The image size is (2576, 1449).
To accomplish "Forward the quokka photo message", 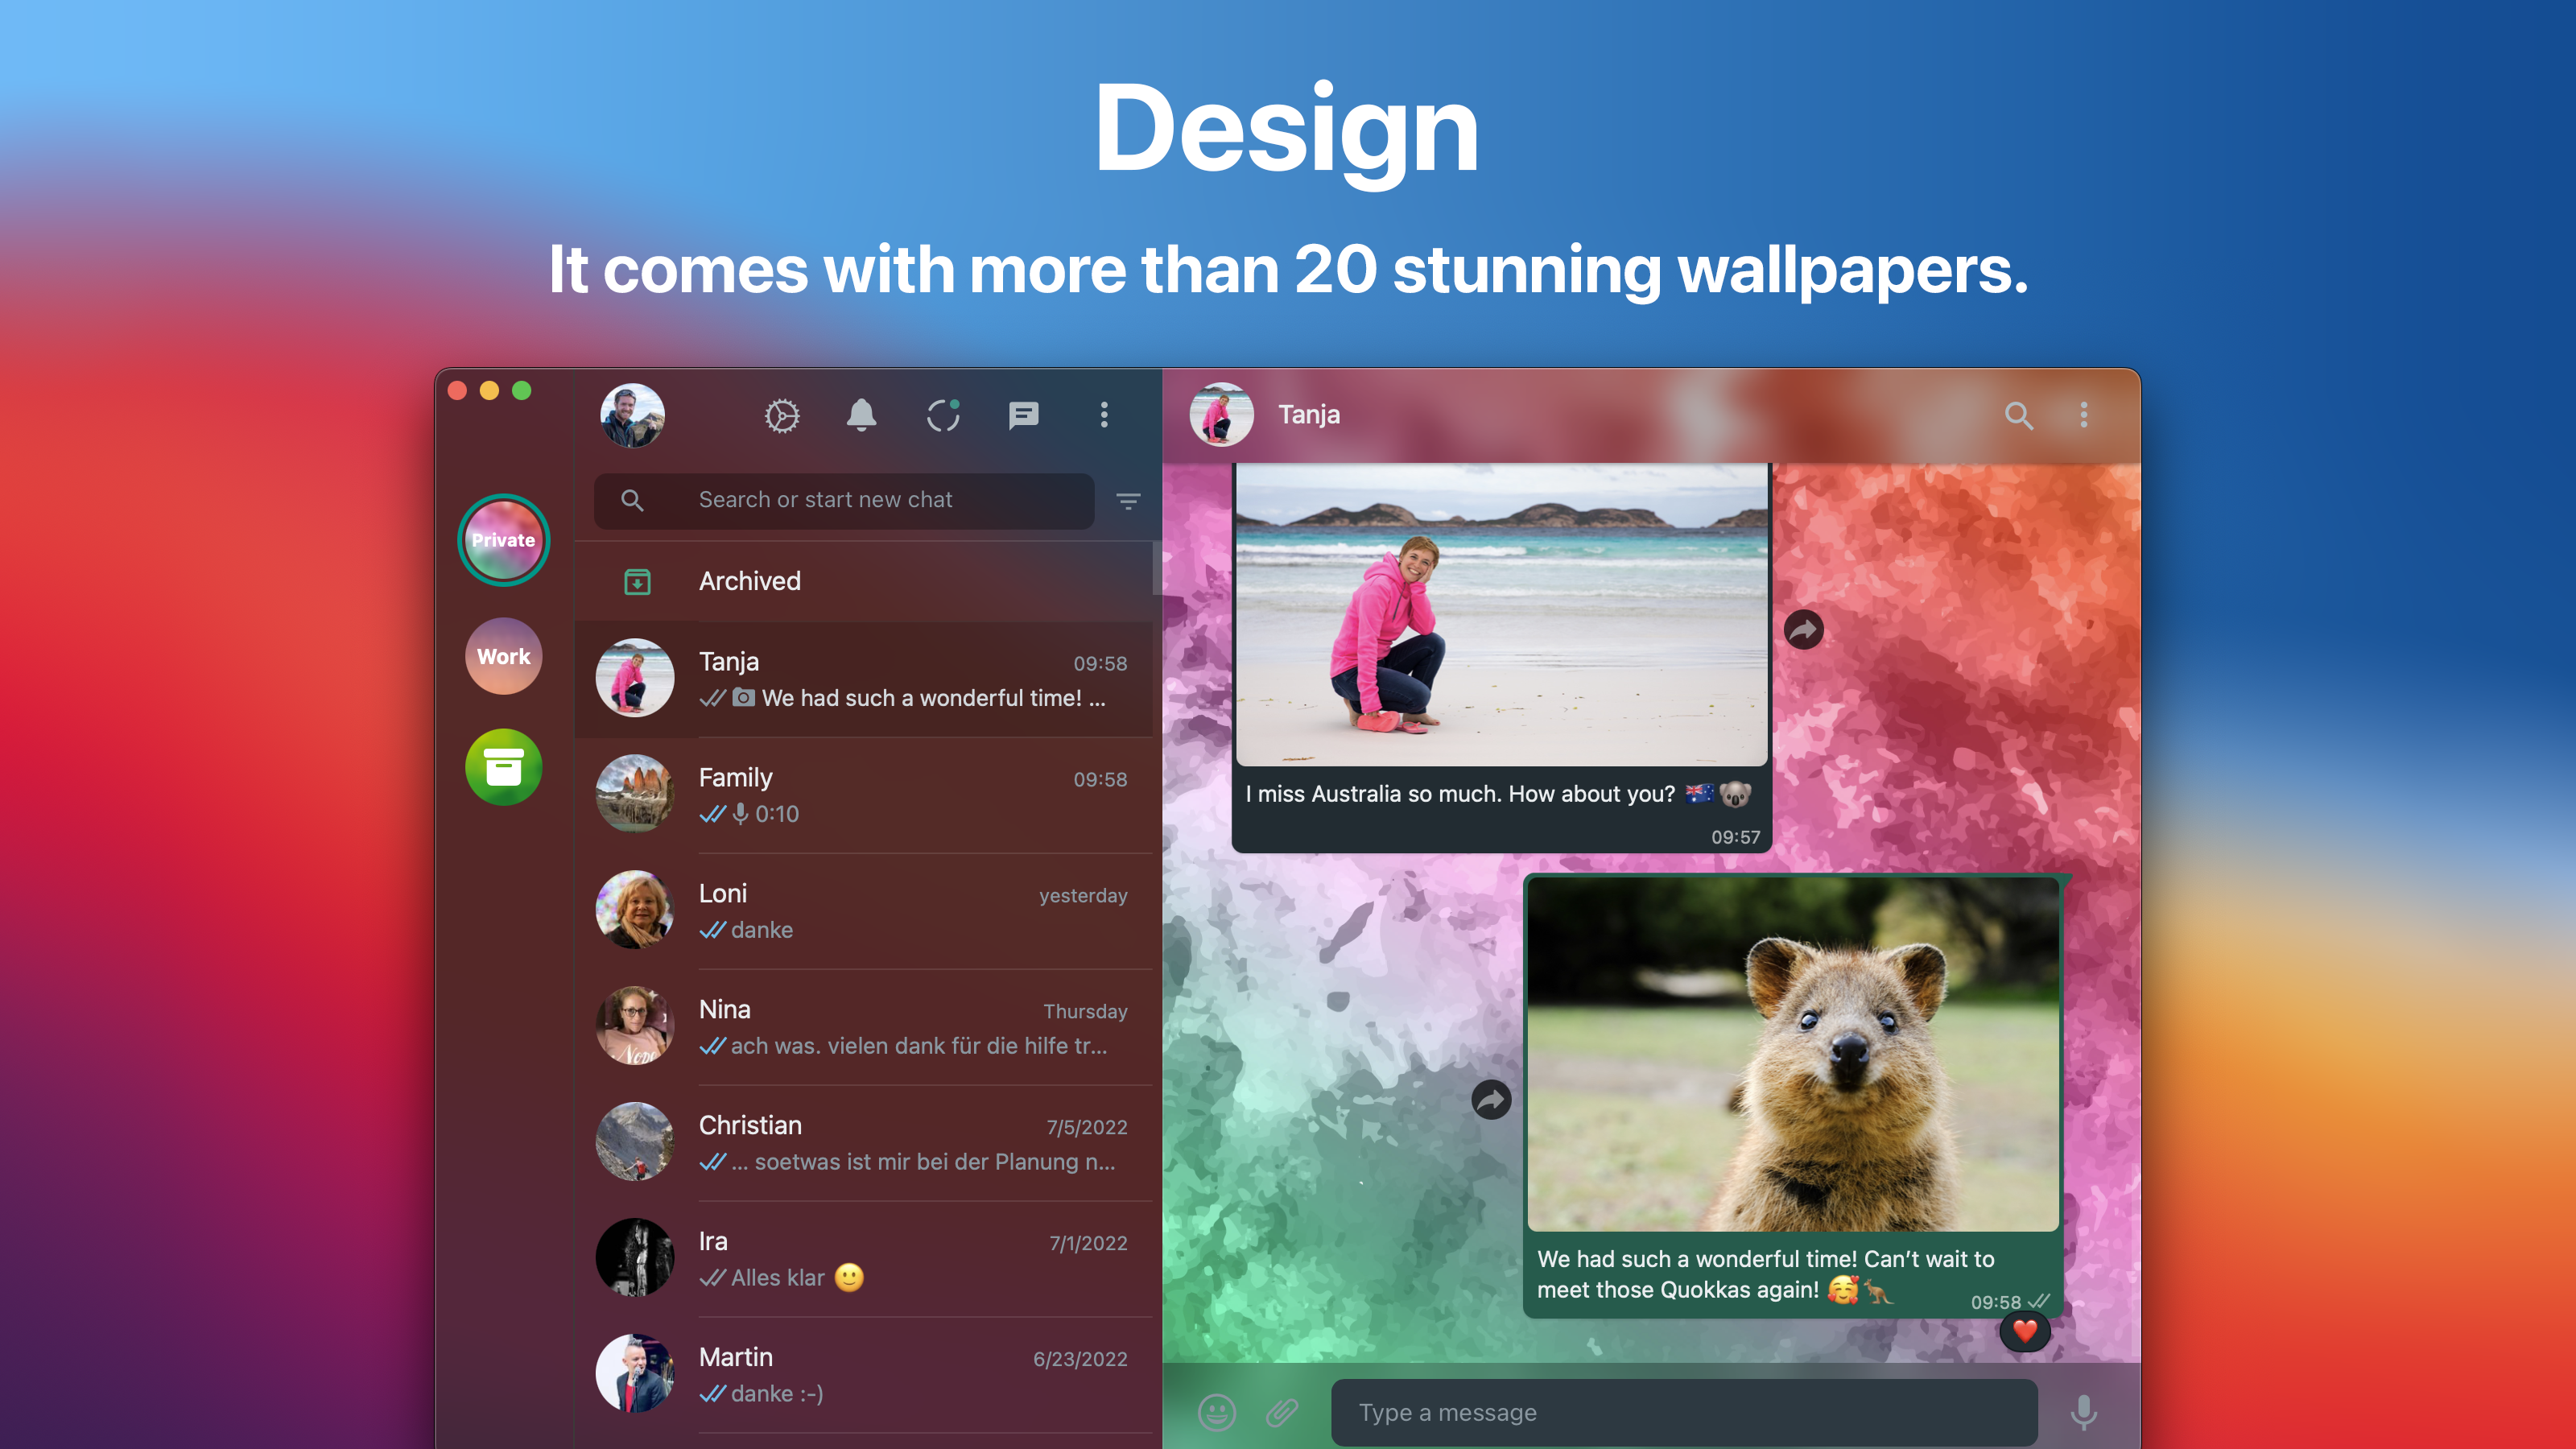I will (x=1491, y=1100).
